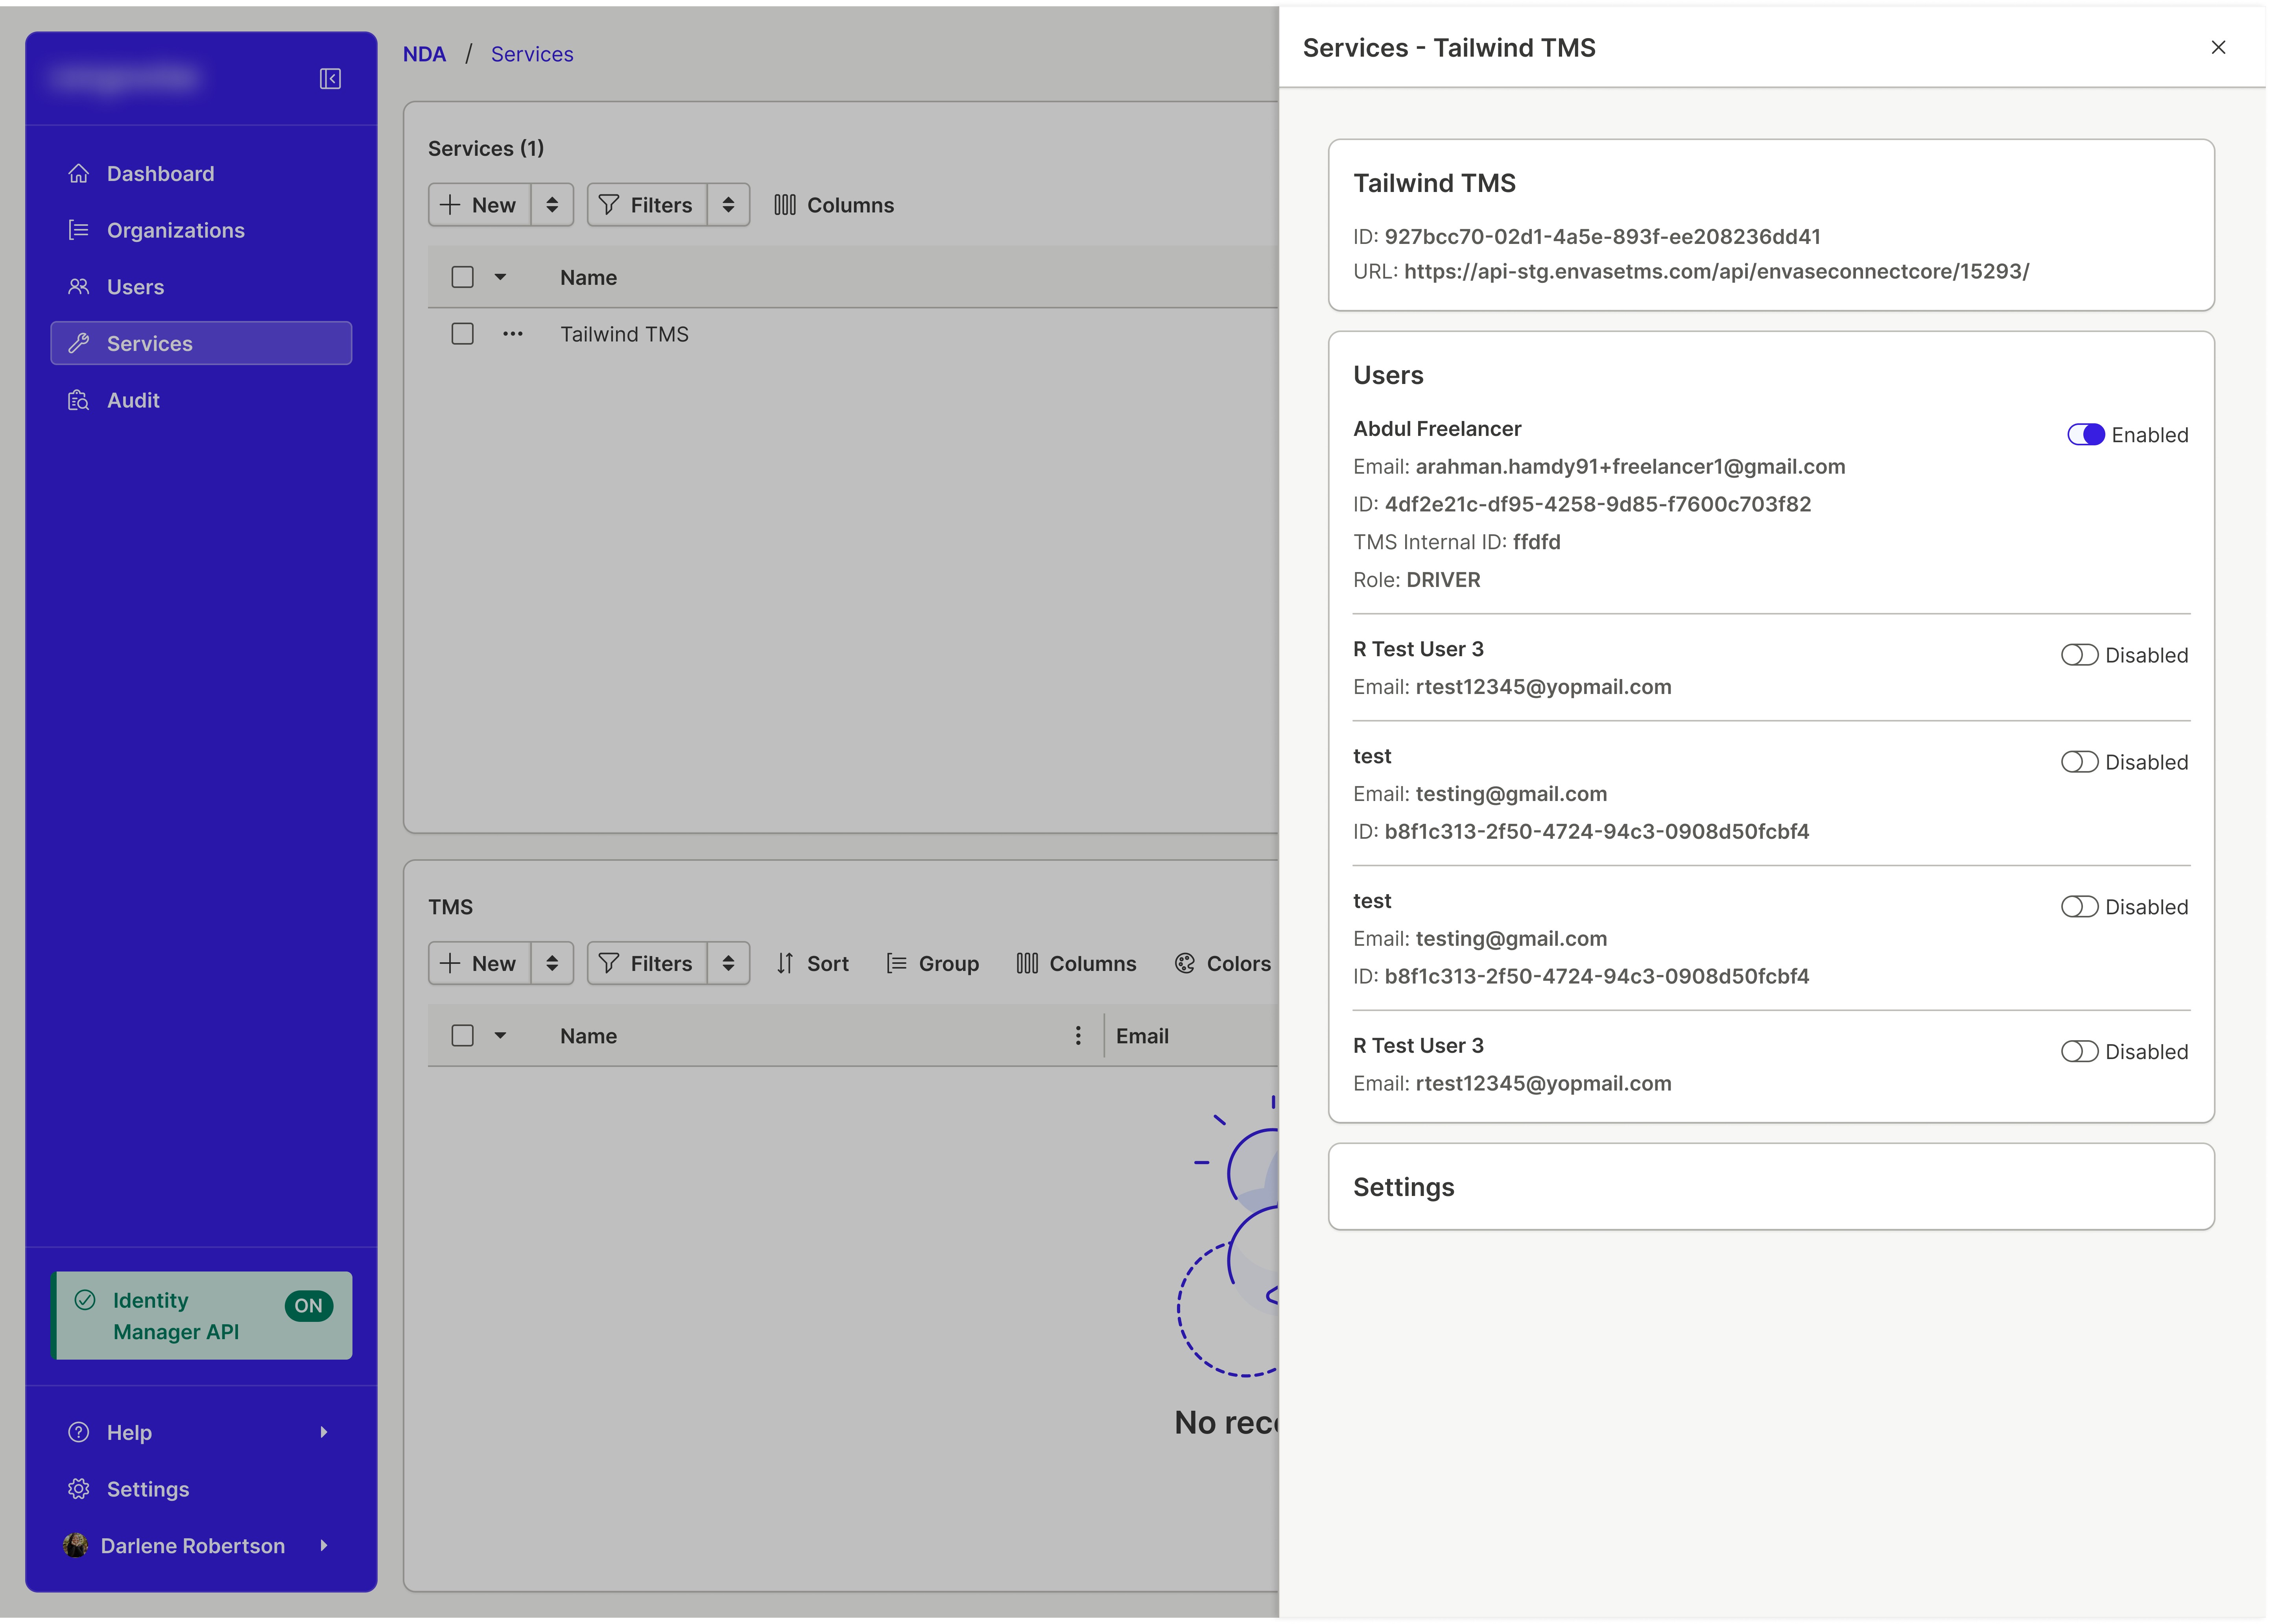Open Settings gear in sidebar

(79, 1489)
